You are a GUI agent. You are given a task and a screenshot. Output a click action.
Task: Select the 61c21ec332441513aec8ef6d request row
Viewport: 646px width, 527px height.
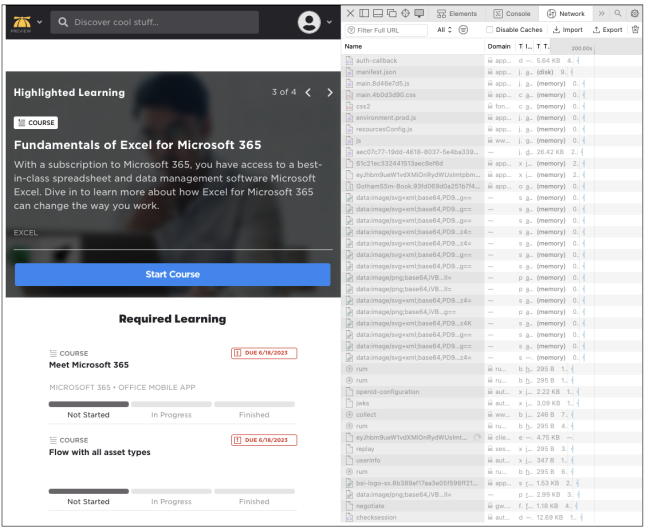pos(492,164)
